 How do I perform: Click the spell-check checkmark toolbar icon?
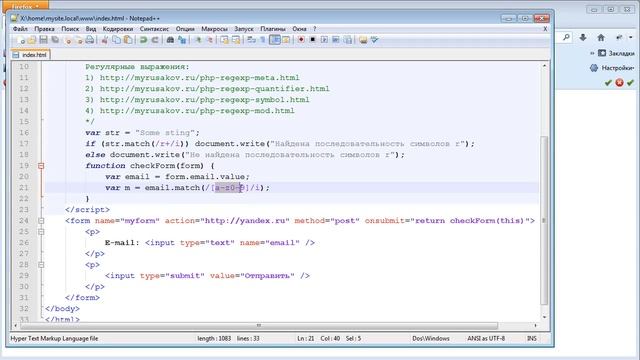pyautogui.click(x=375, y=40)
